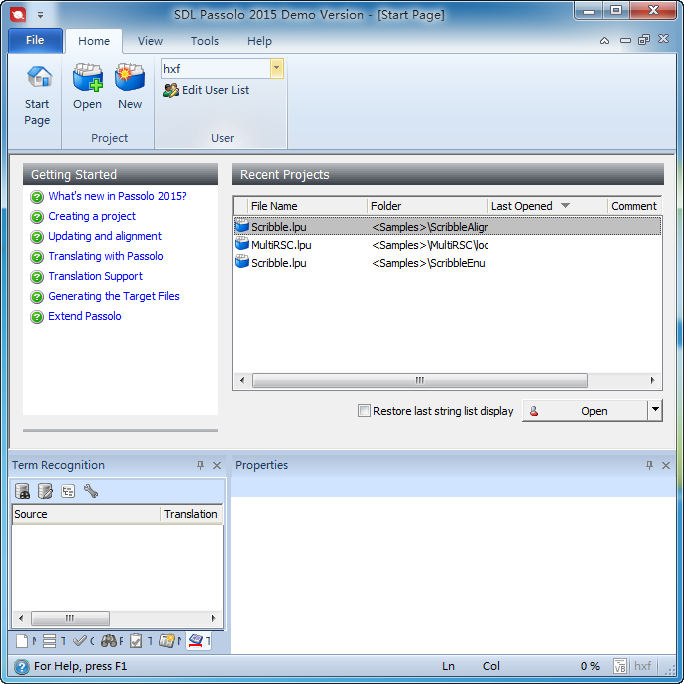Select the MultiRSC.lpu file name
684x684 pixels.
pos(281,245)
